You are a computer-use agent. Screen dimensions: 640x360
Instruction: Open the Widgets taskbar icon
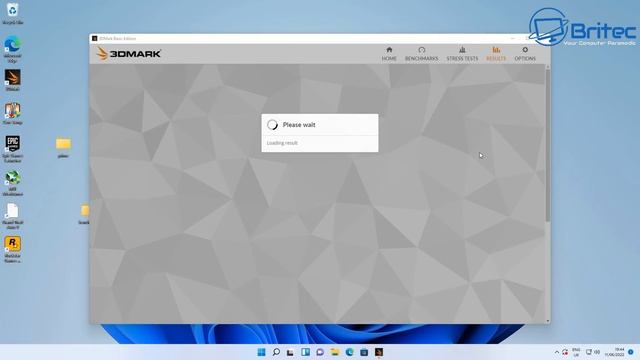tap(305, 352)
